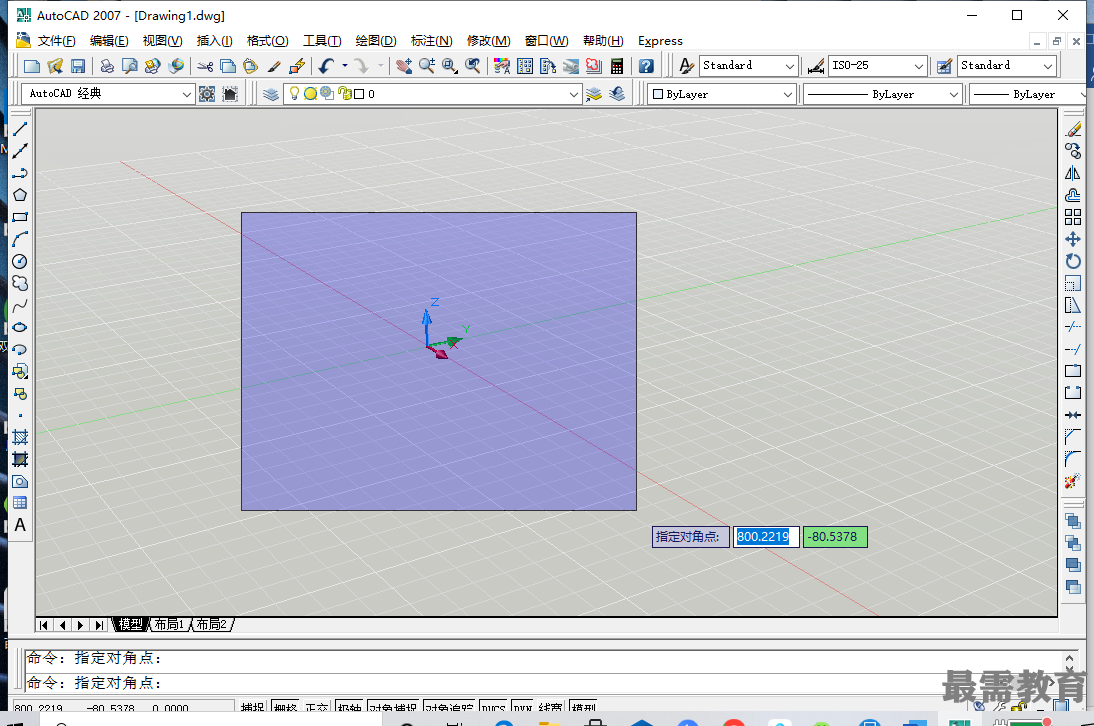Expand the layer 0 dropdown list
The height and width of the screenshot is (726, 1094).
(x=574, y=94)
